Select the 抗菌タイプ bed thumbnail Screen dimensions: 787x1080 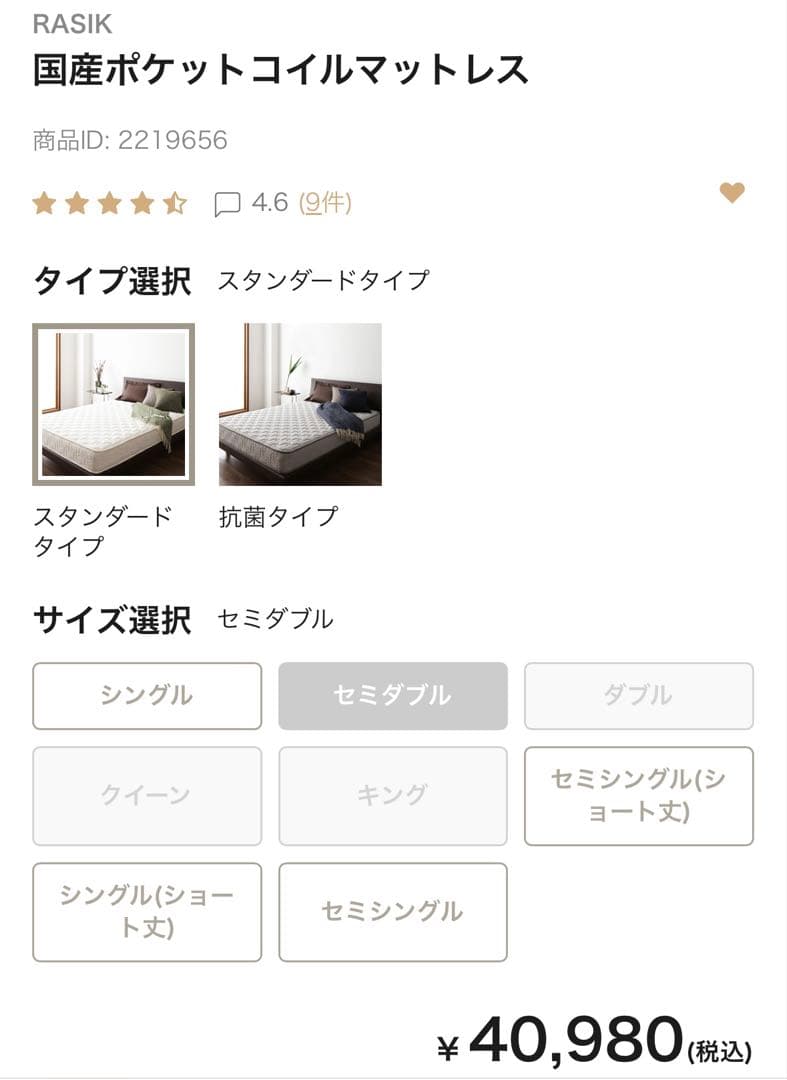pos(300,404)
